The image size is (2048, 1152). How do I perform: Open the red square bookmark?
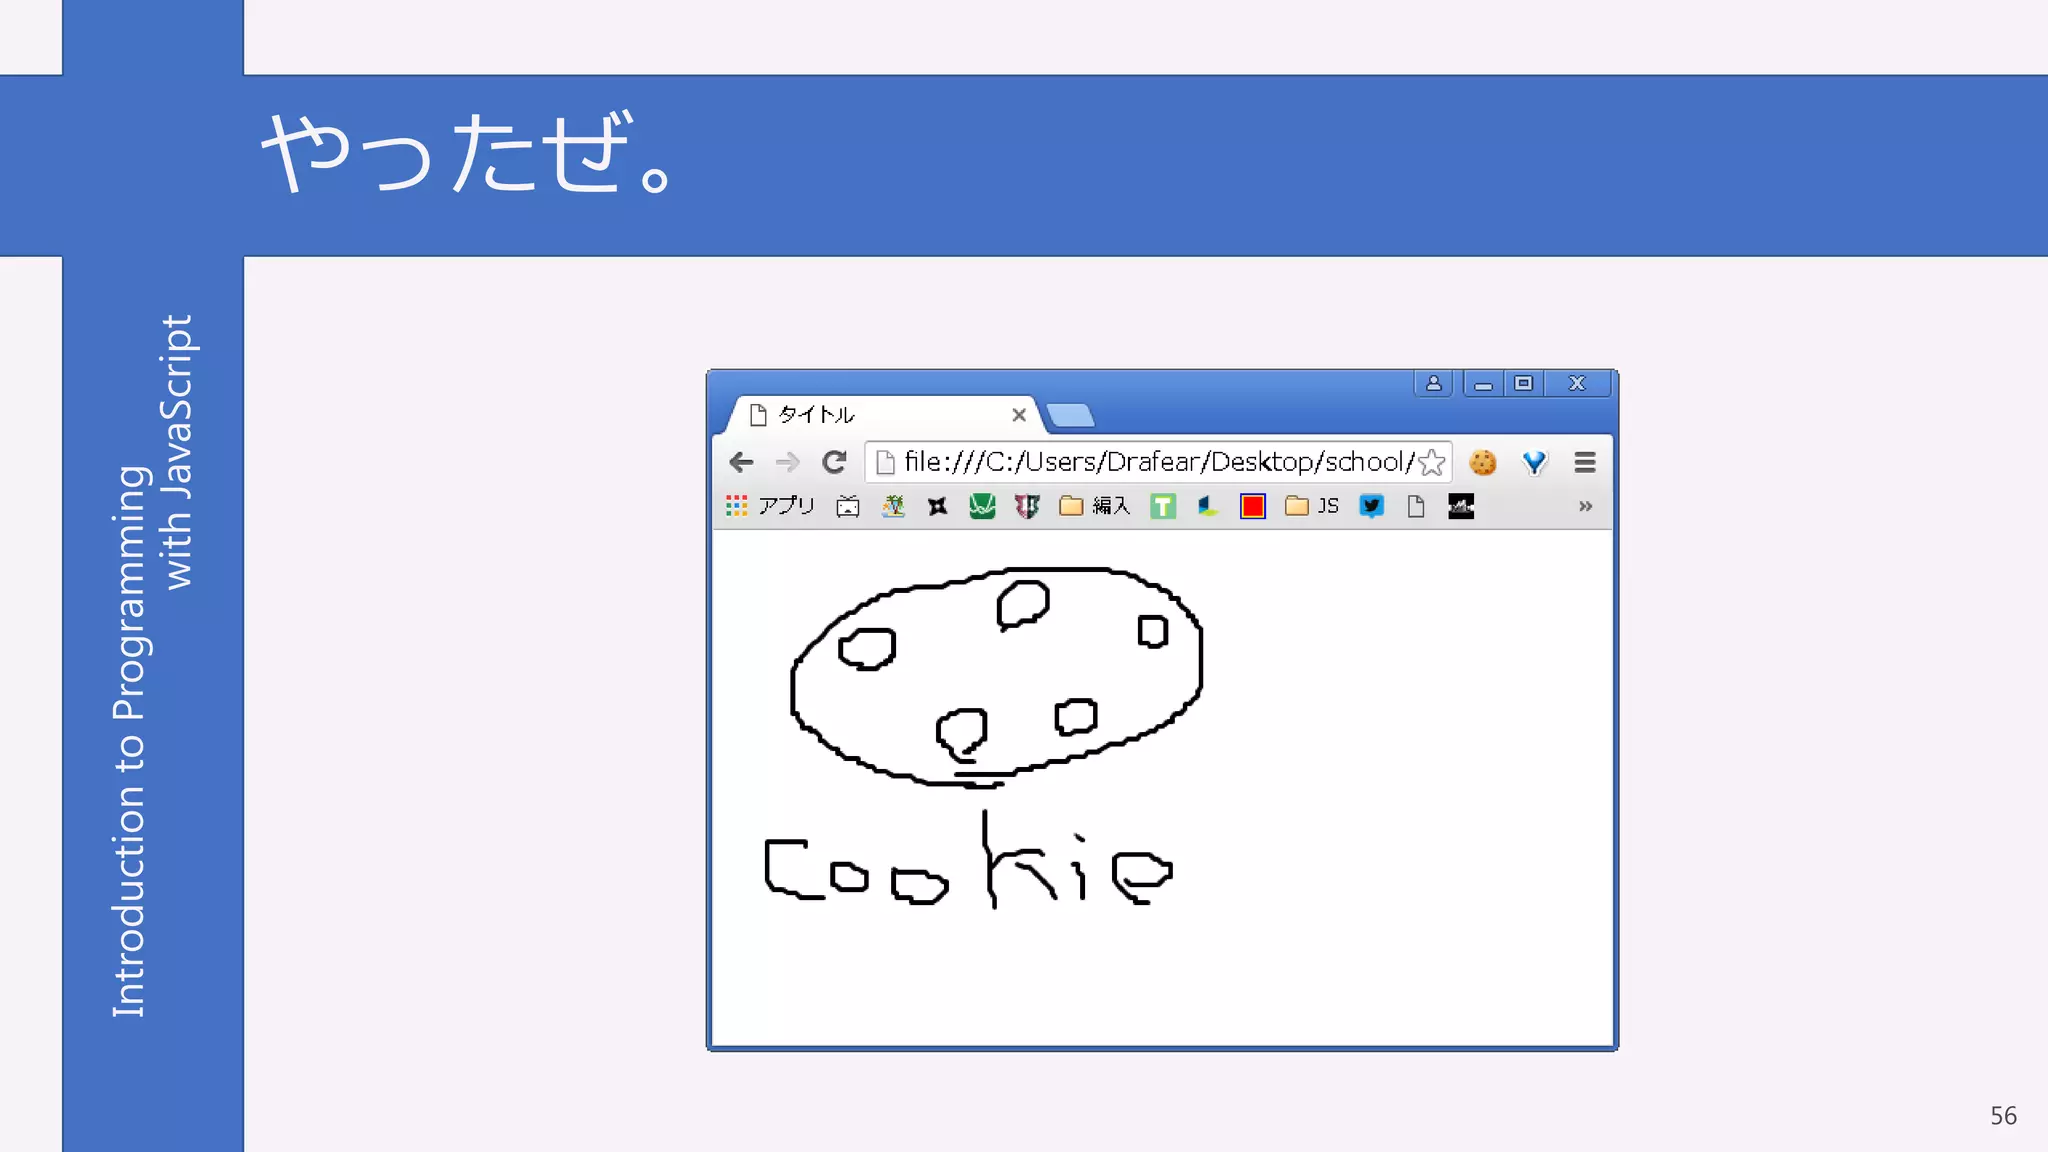pos(1253,506)
